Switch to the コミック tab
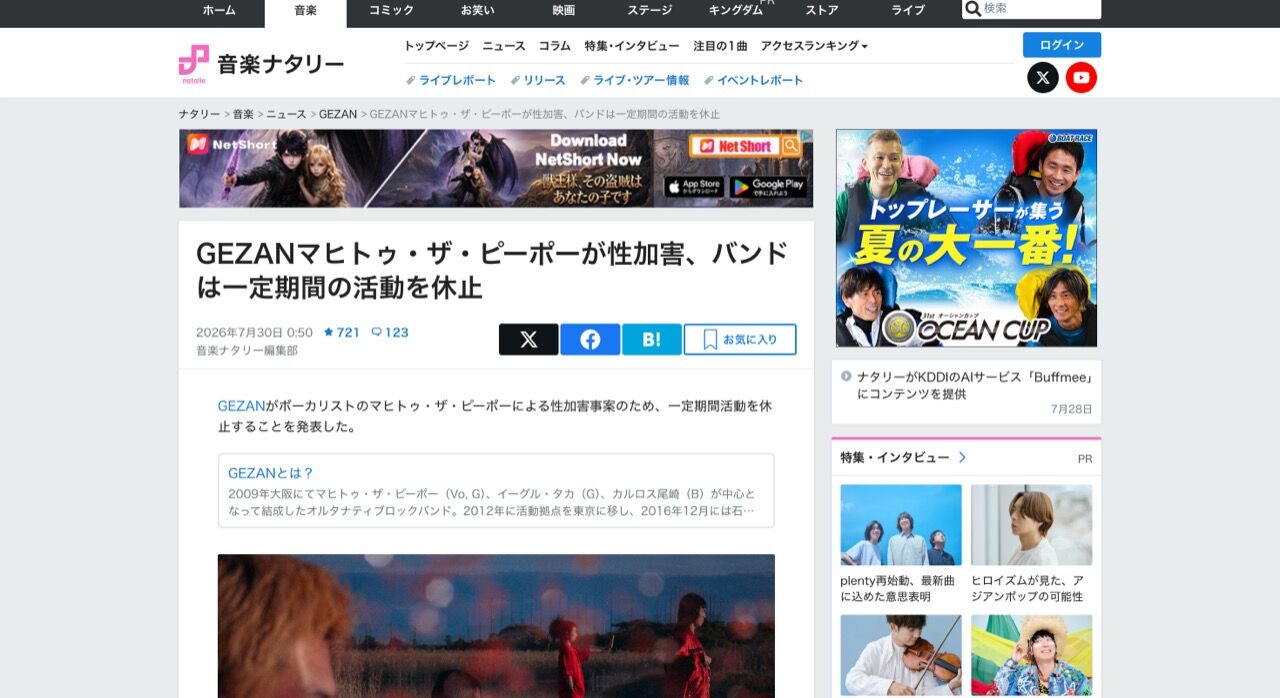The width and height of the screenshot is (1280, 698). 391,10
